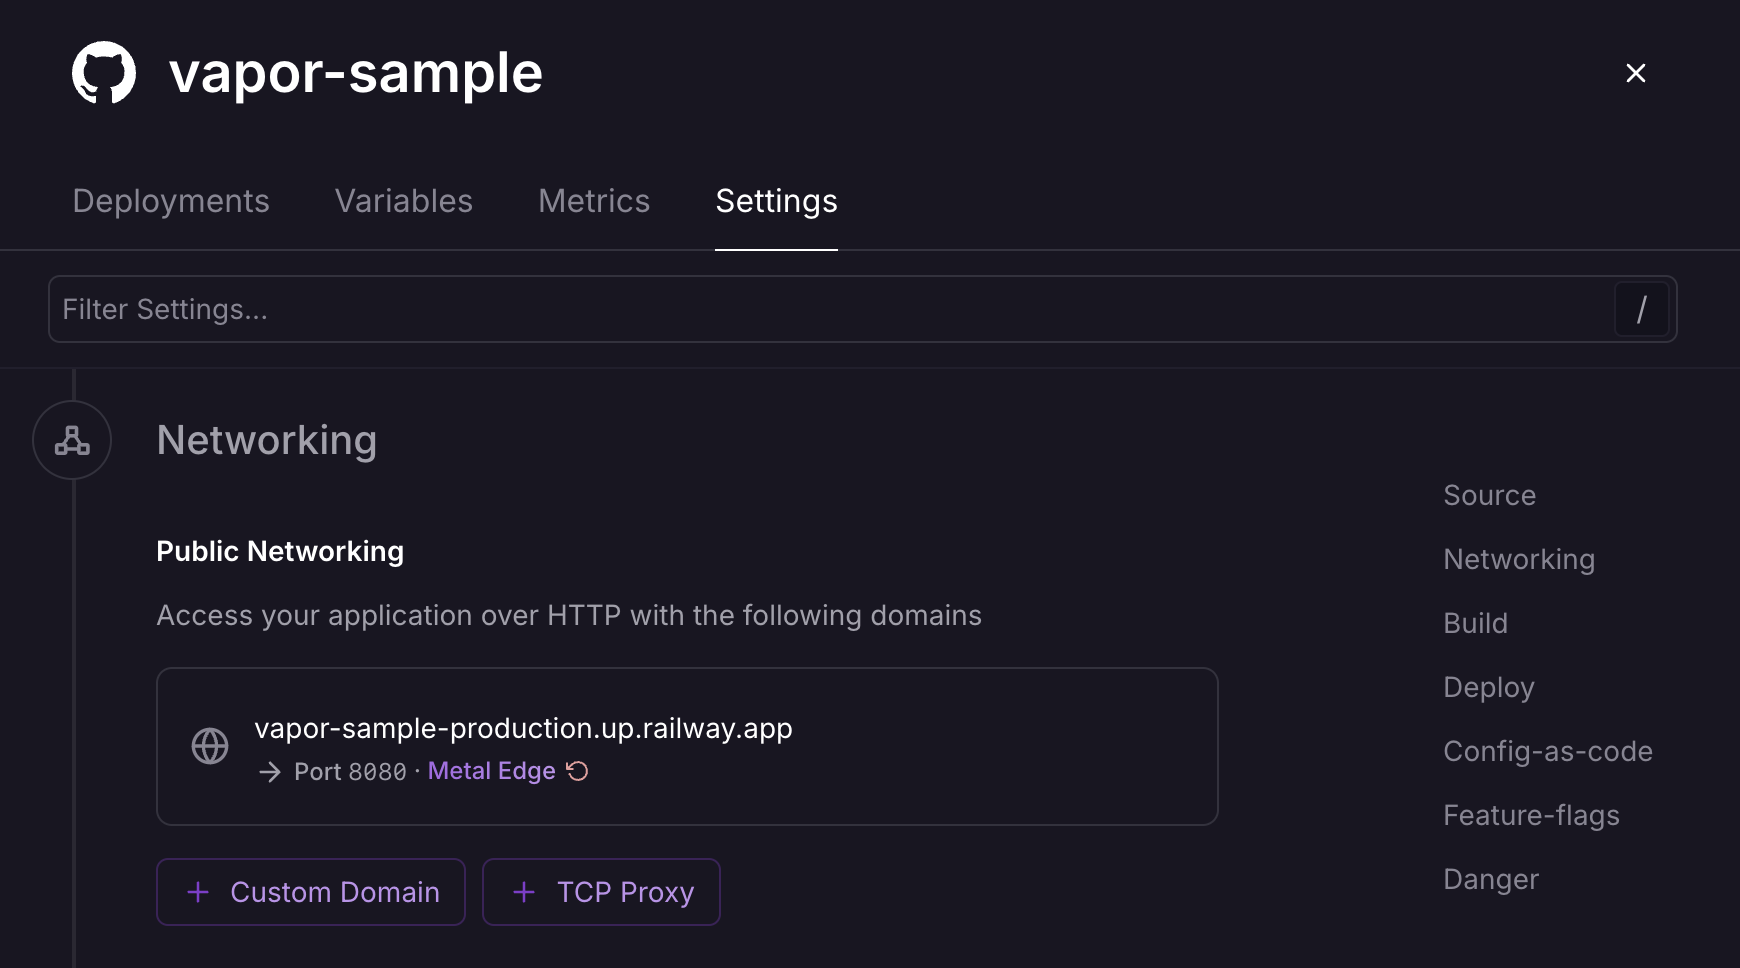Jump to the Danger section
1740x968 pixels.
[x=1490, y=879]
